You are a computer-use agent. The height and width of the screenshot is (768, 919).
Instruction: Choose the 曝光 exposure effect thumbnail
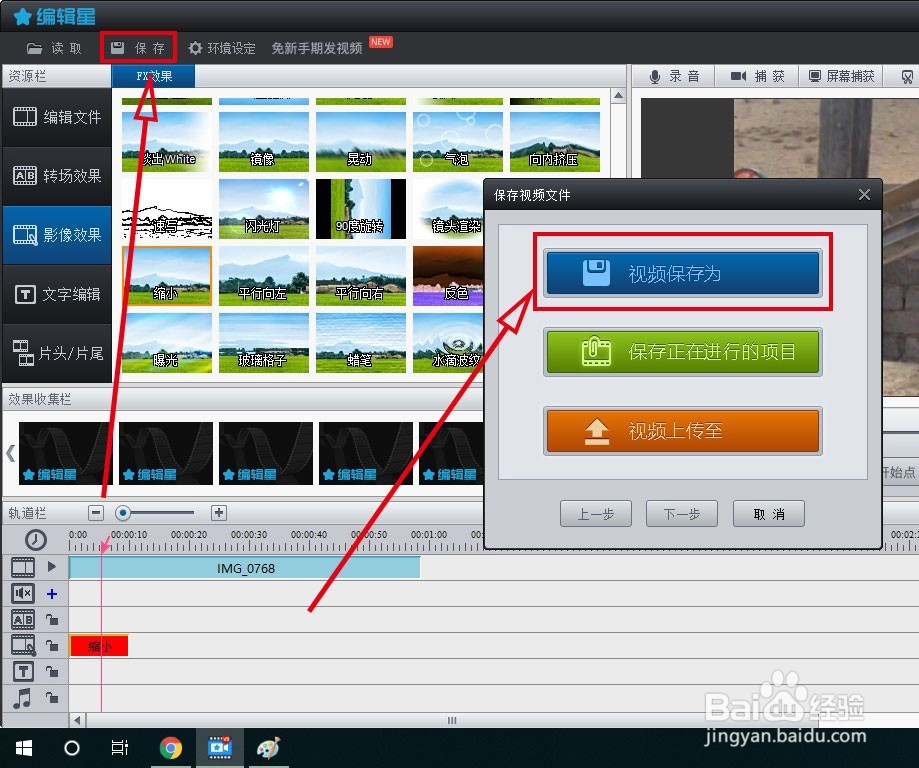point(167,343)
